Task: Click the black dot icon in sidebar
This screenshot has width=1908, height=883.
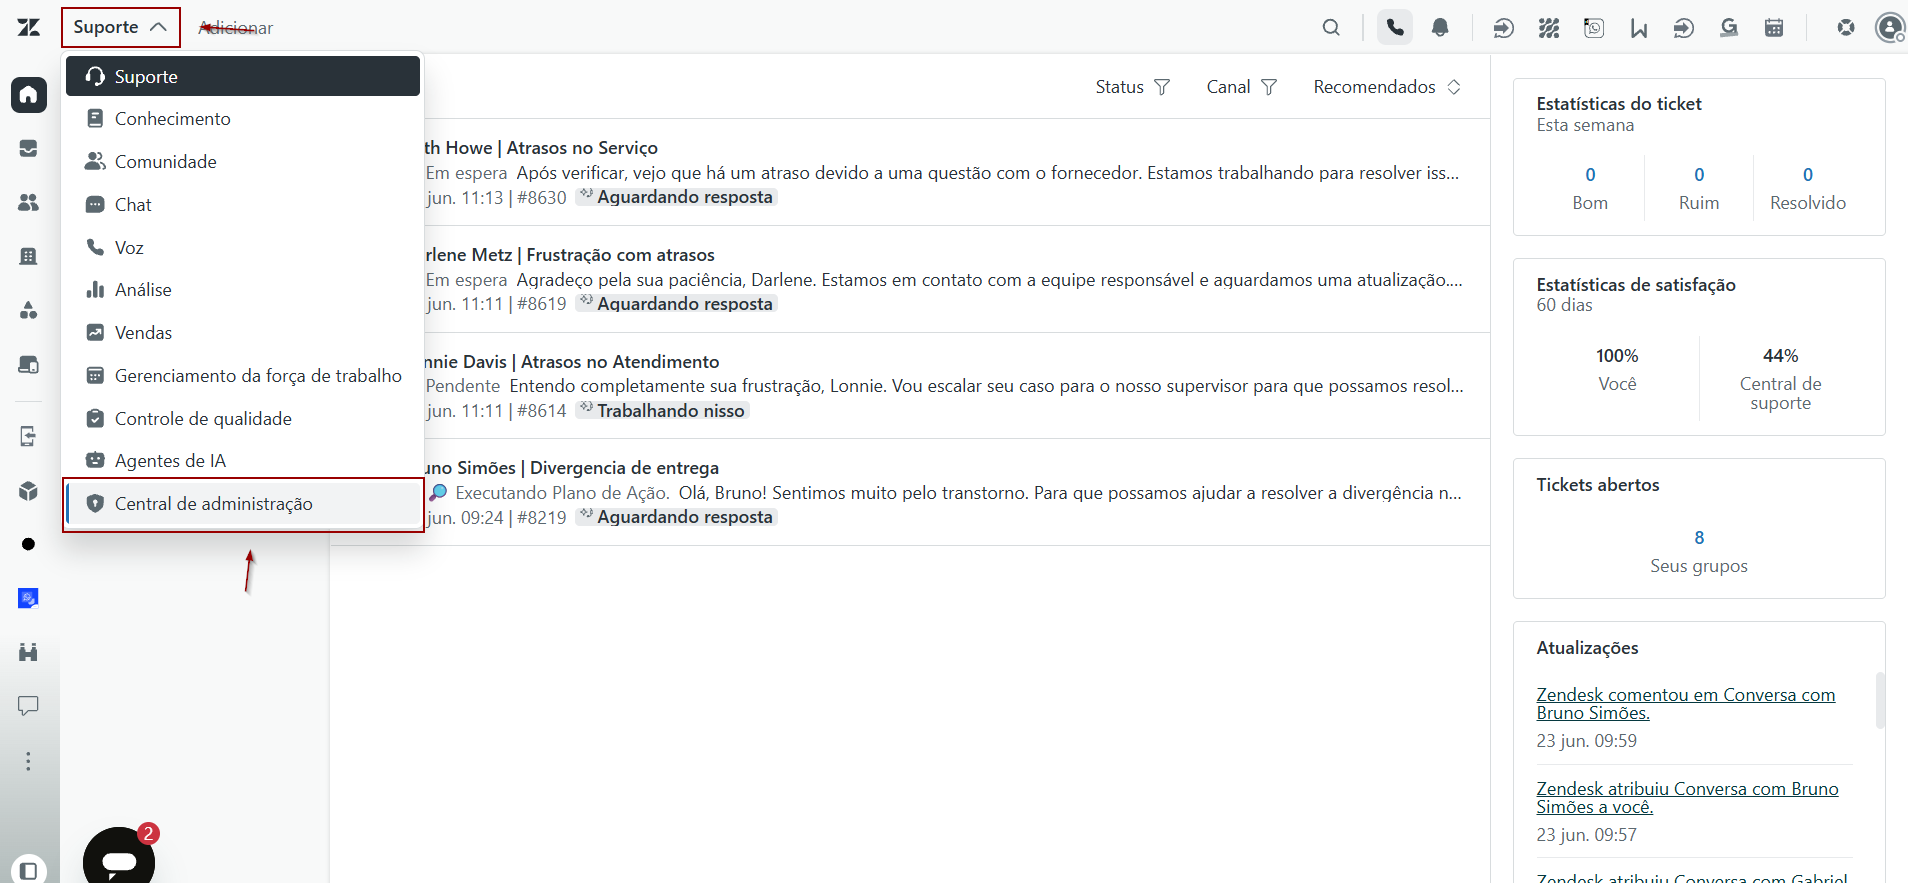Action: pos(29,544)
